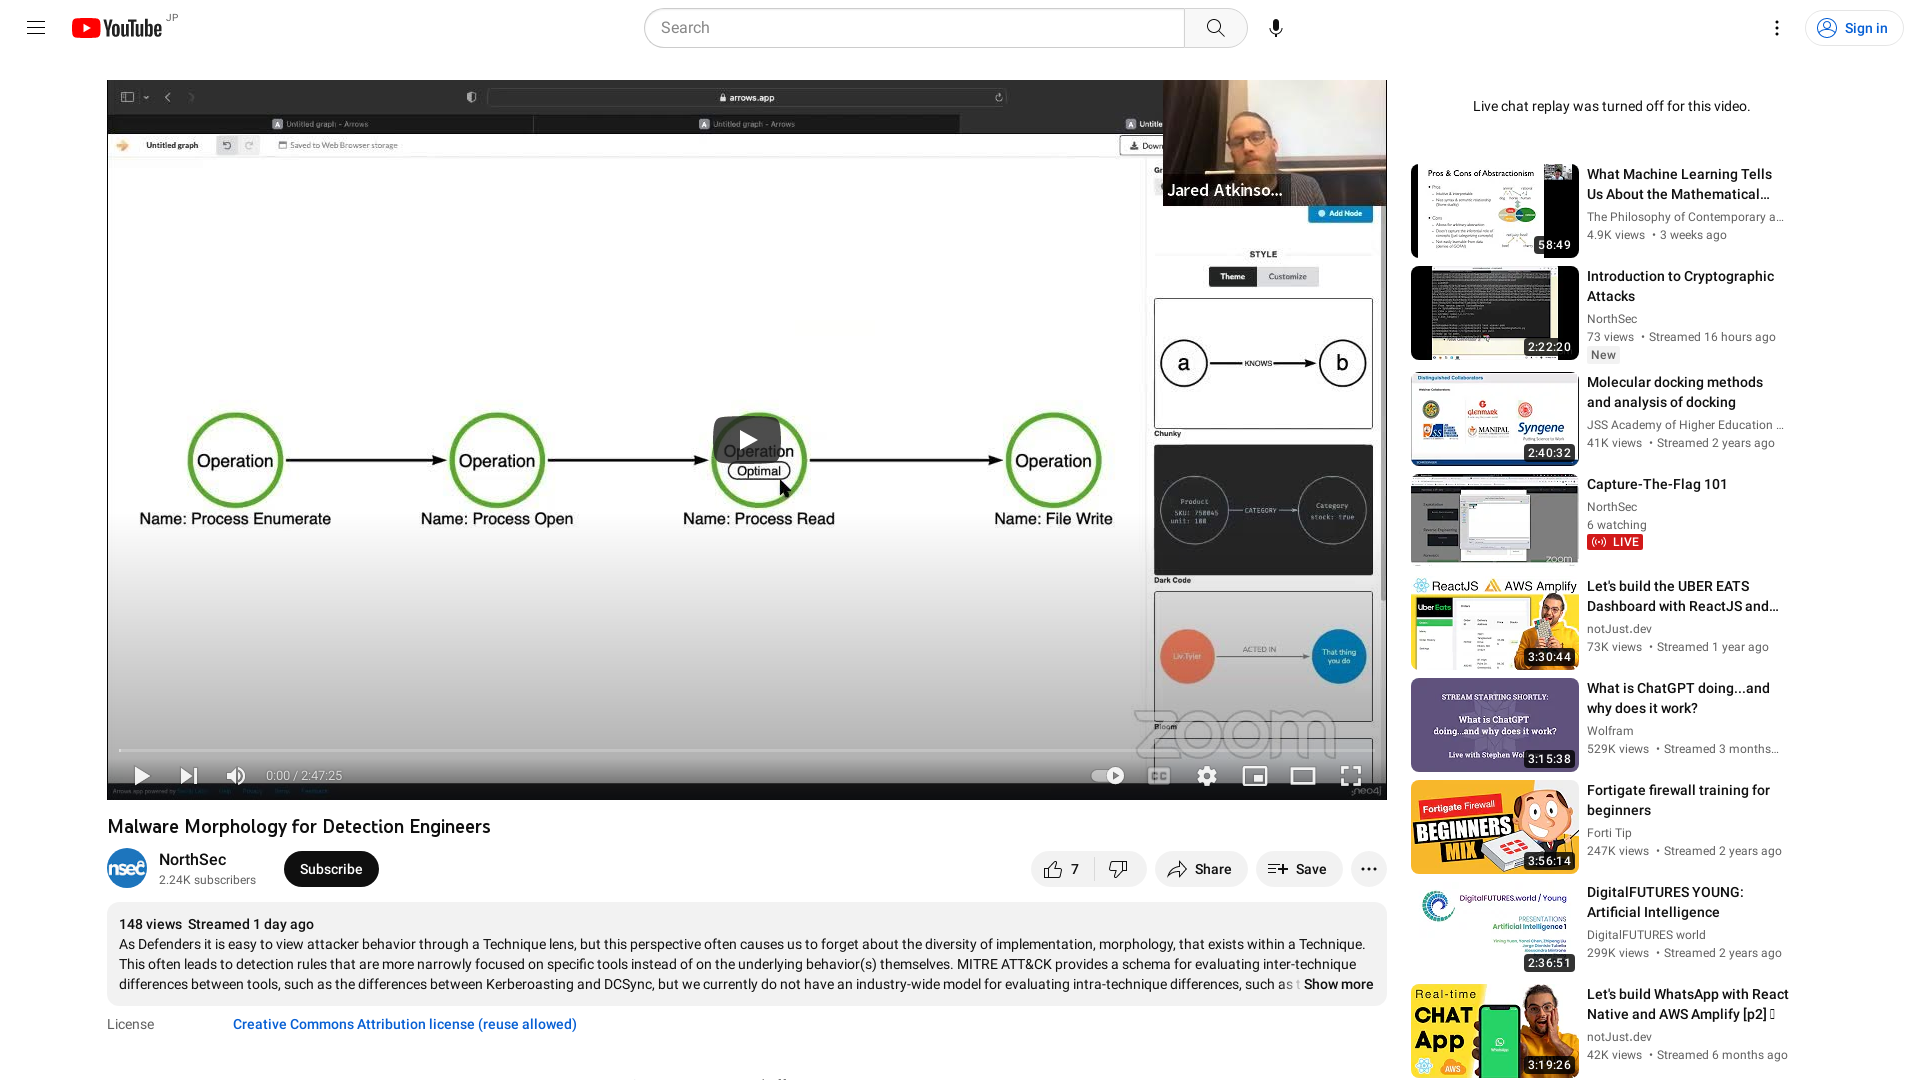
Task: Click the fullscreen icon
Action: click(1350, 775)
